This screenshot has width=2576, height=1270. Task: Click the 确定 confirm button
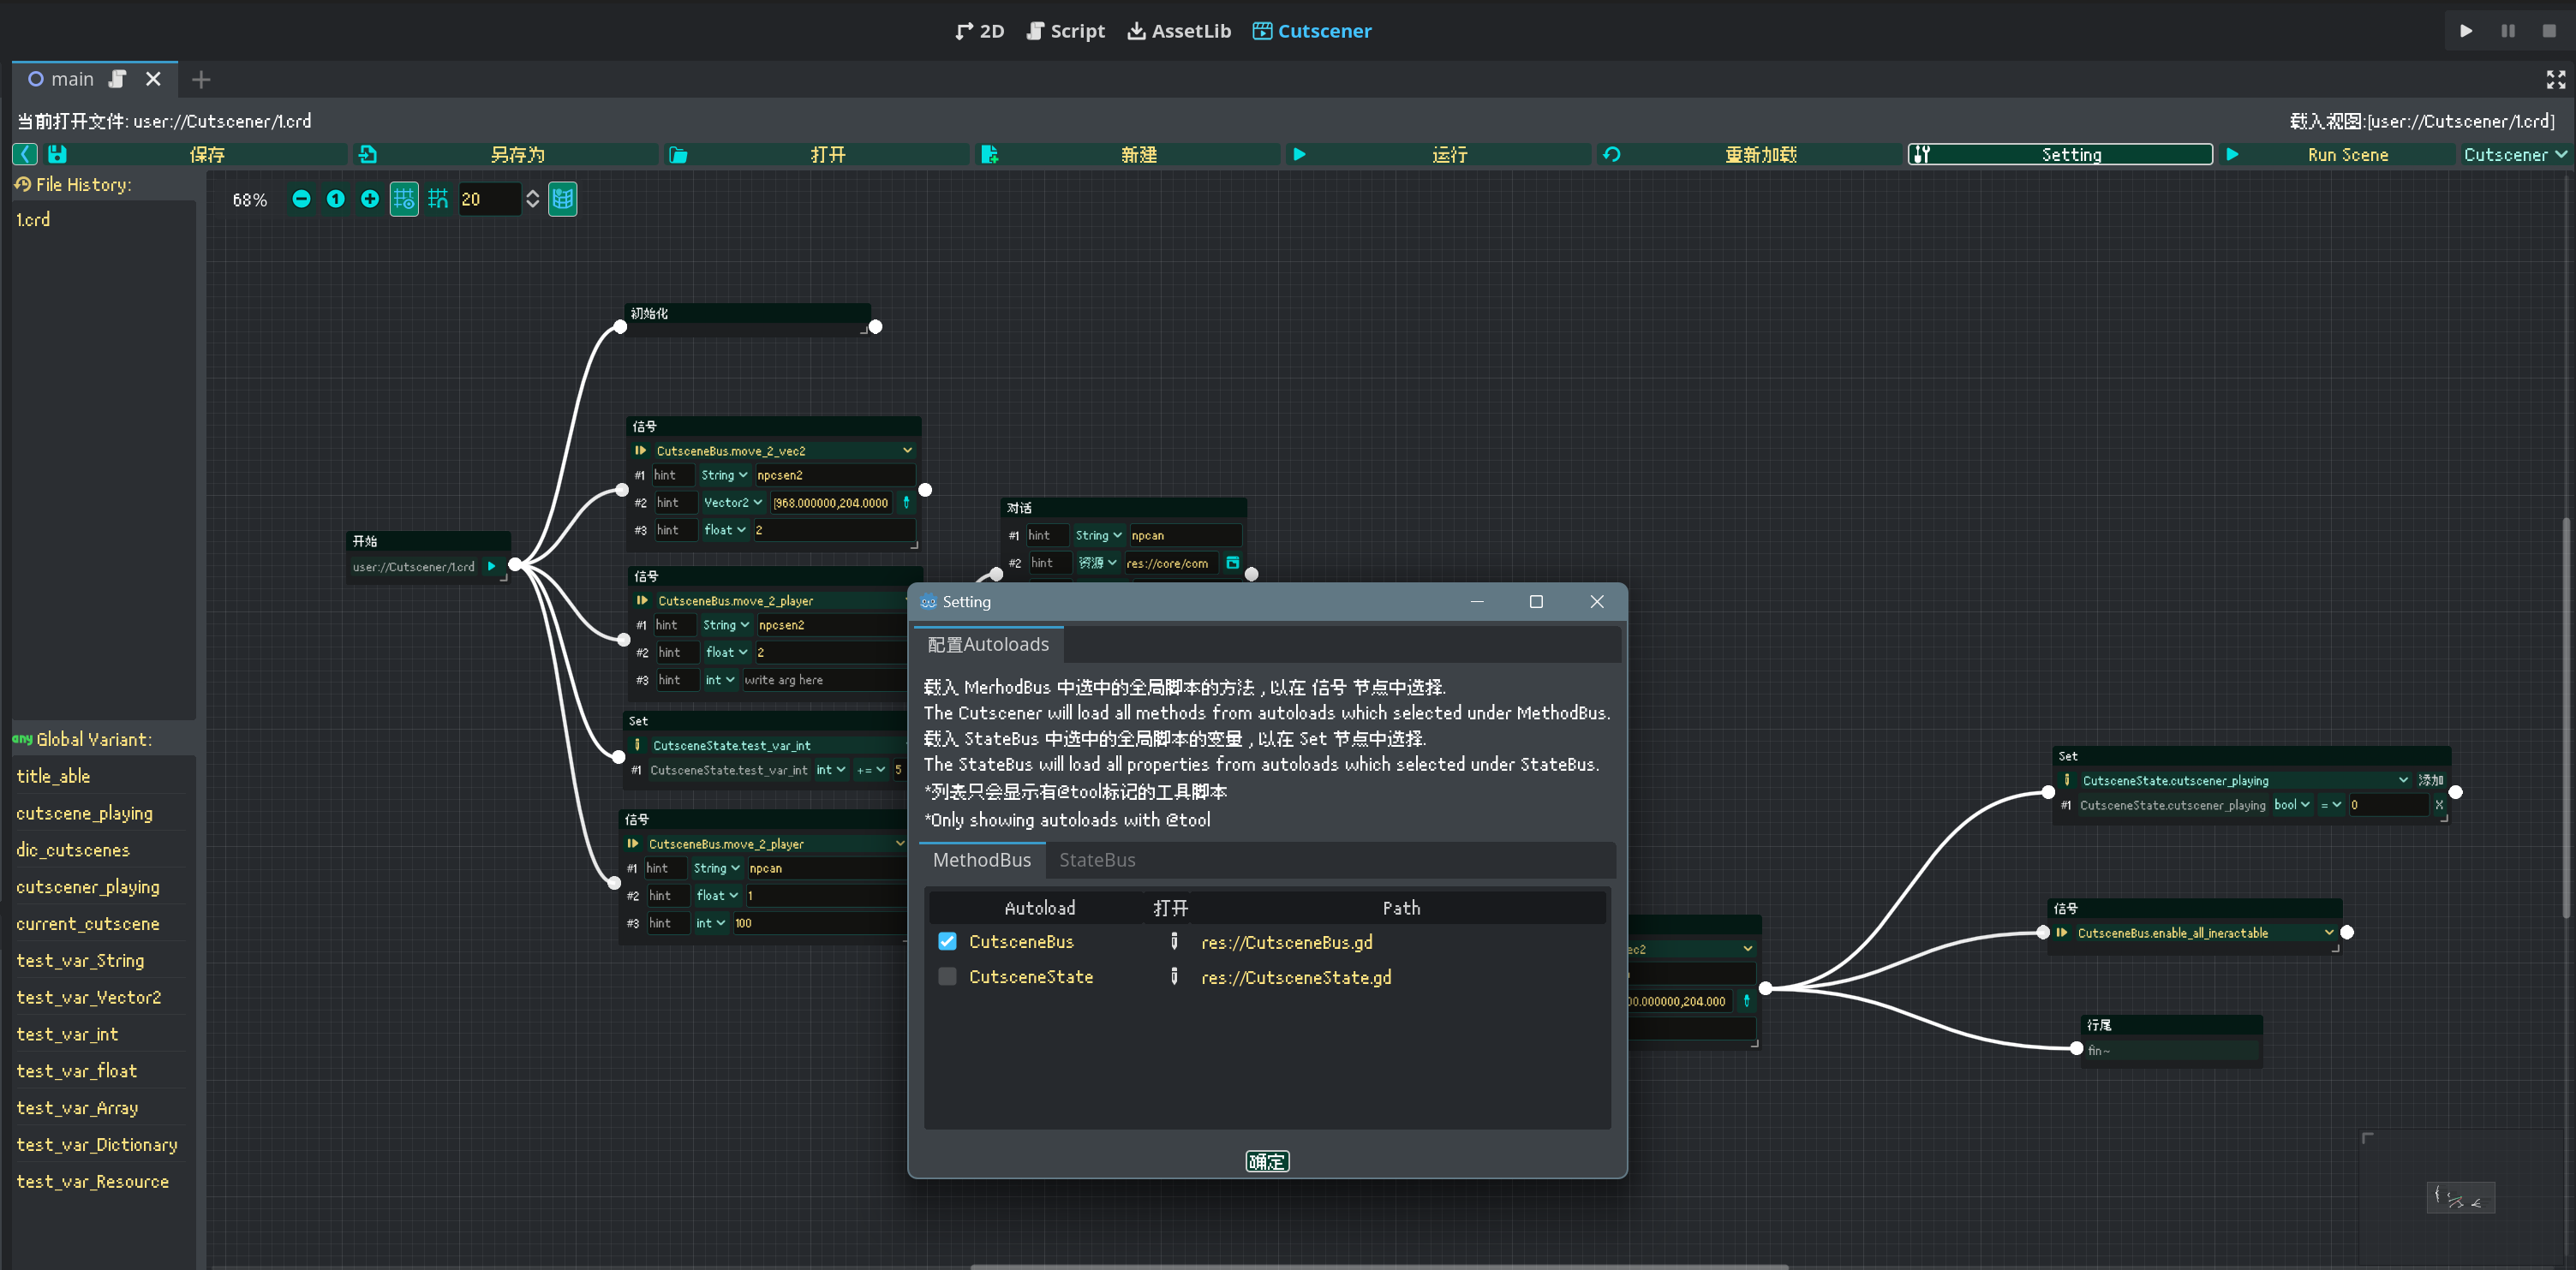coord(1266,1161)
